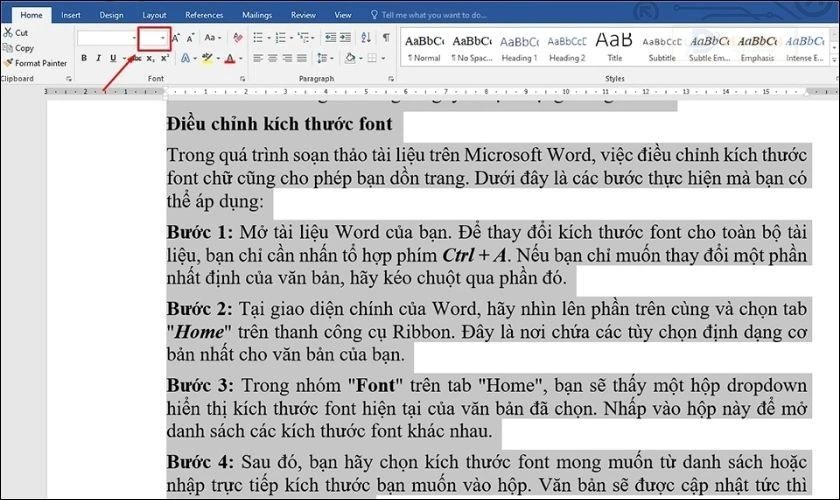Sort text with the A-Z icon

(x=366, y=38)
